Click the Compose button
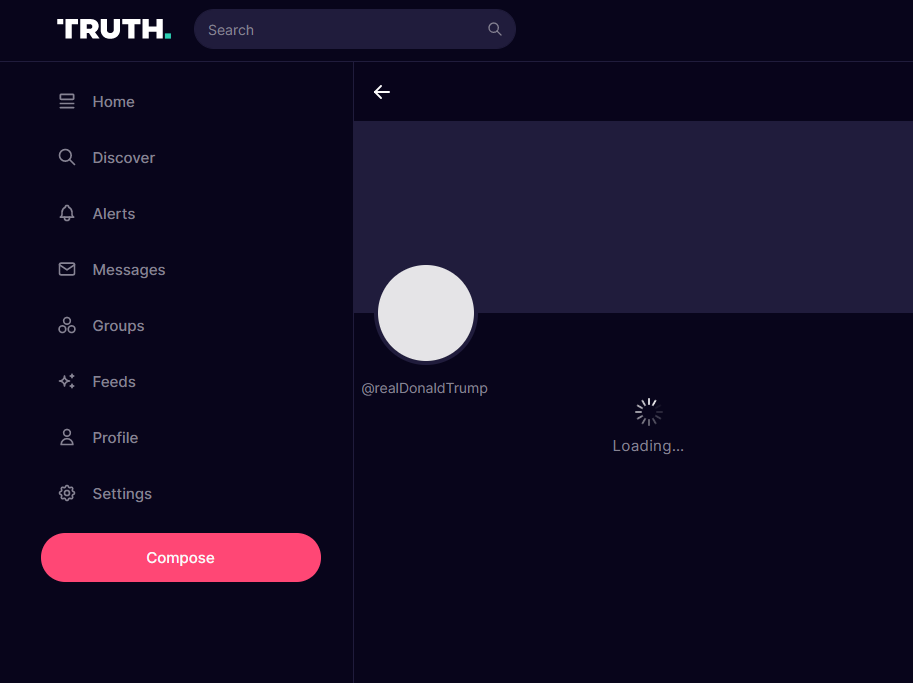Screen dimensions: 913x683 click(181, 557)
